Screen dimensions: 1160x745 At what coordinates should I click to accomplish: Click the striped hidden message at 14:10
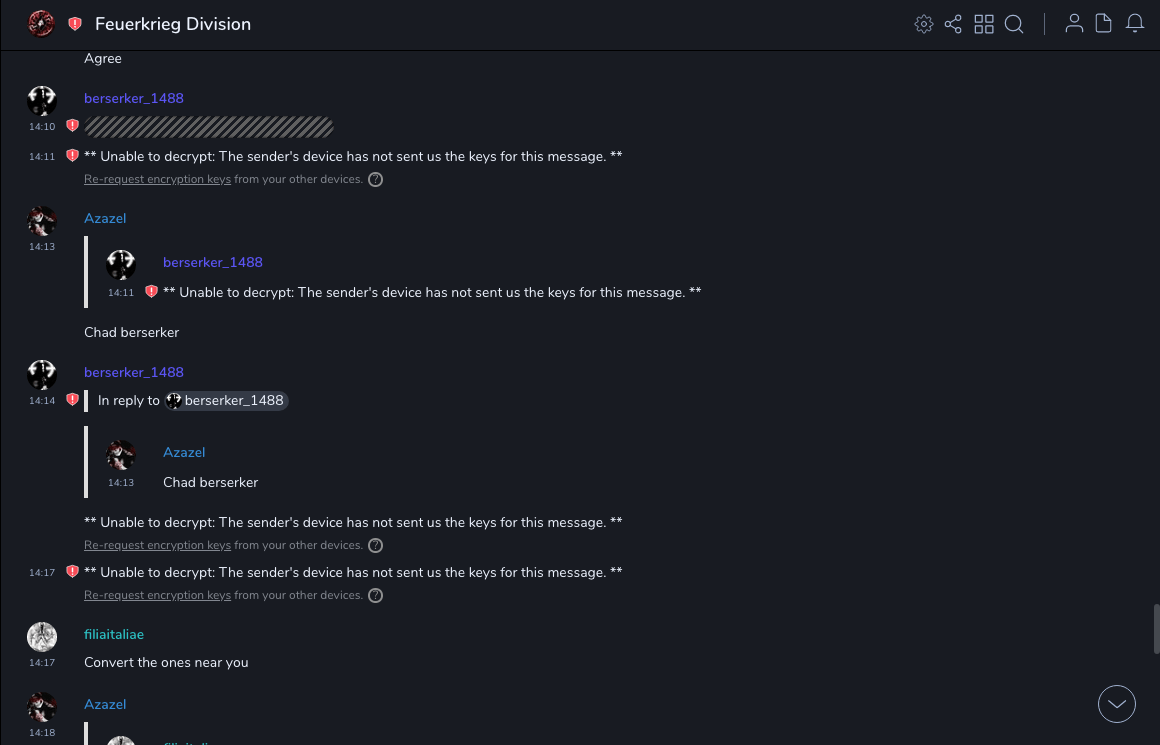tap(209, 127)
